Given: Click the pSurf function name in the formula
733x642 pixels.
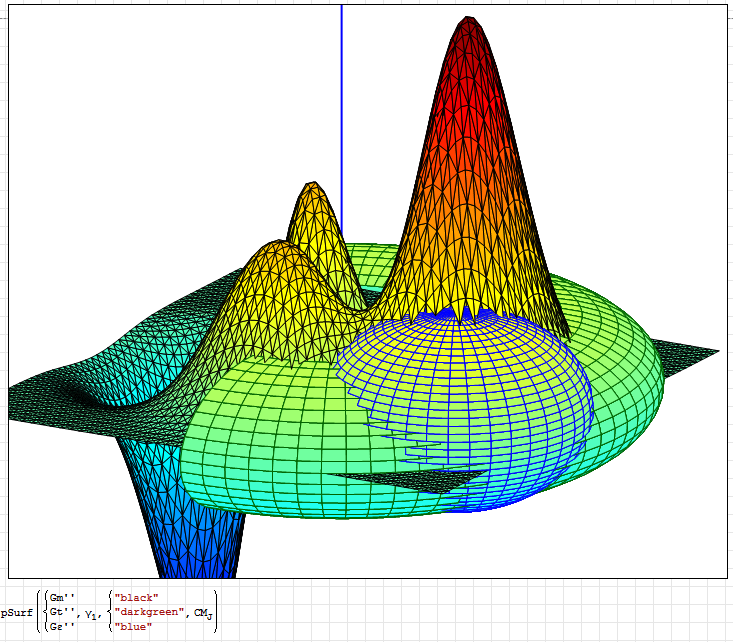Looking at the screenshot, I should pyautogui.click(x=17, y=612).
